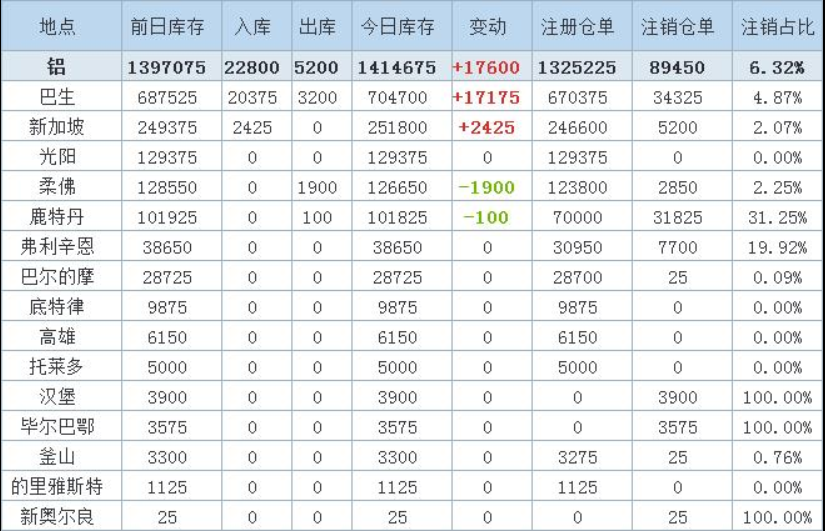Click the red +17600 change value
This screenshot has height=531, width=825.
486,68
